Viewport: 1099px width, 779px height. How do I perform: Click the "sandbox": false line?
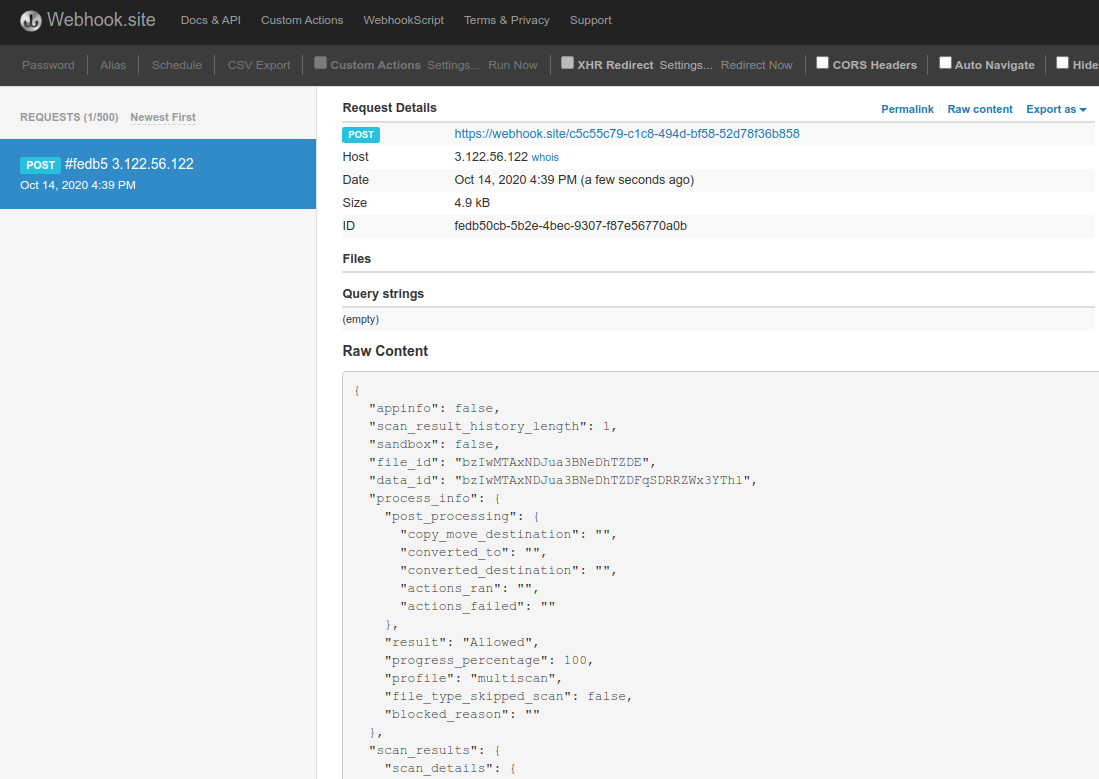(435, 445)
